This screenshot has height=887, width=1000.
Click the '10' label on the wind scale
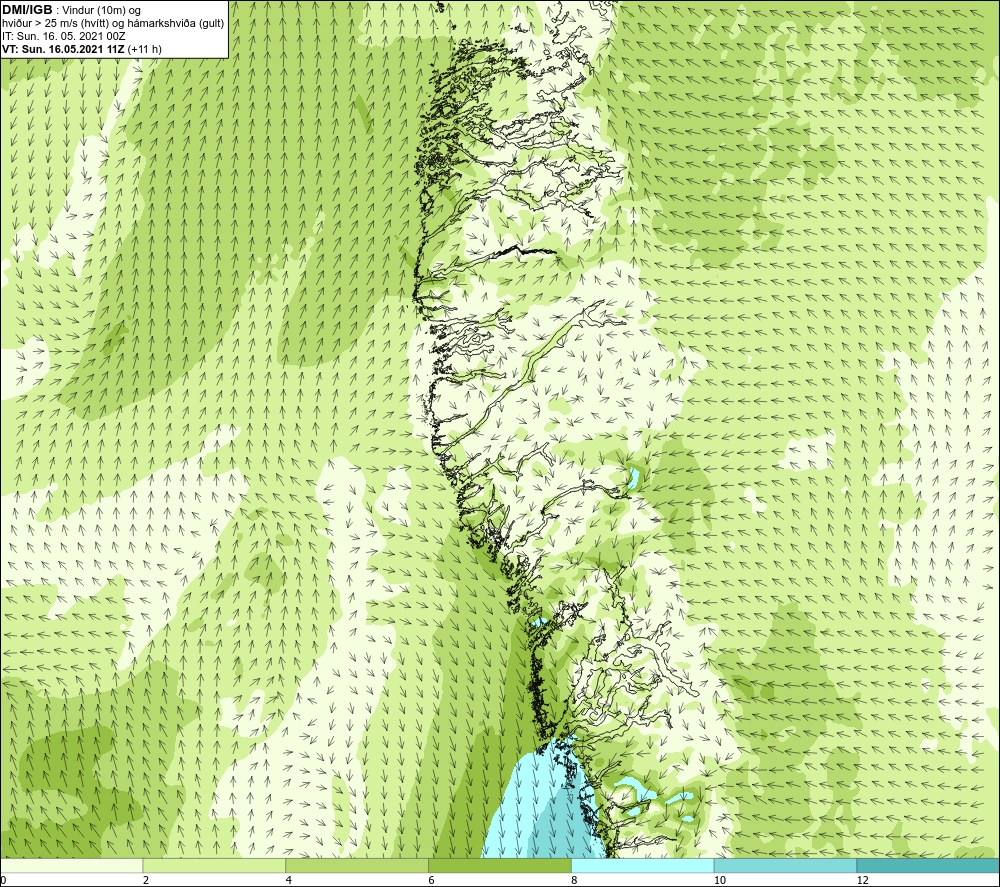720,880
